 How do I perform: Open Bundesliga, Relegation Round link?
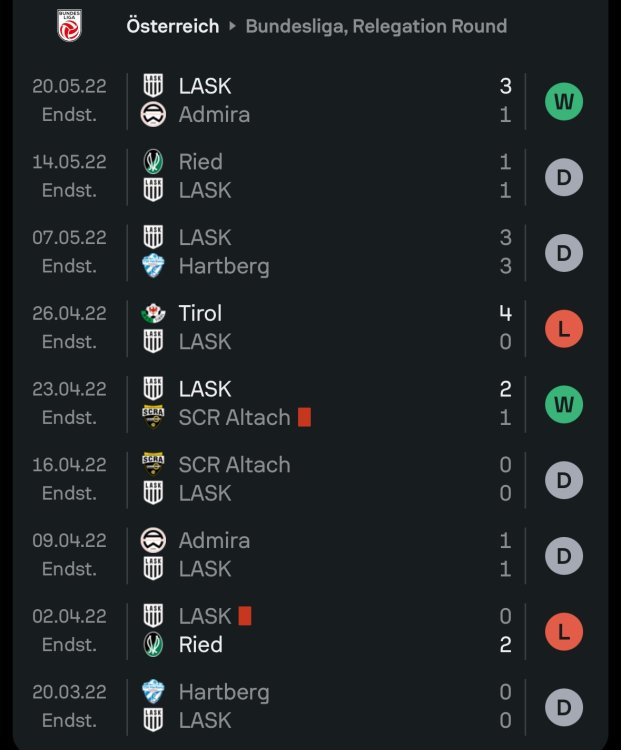point(376,26)
